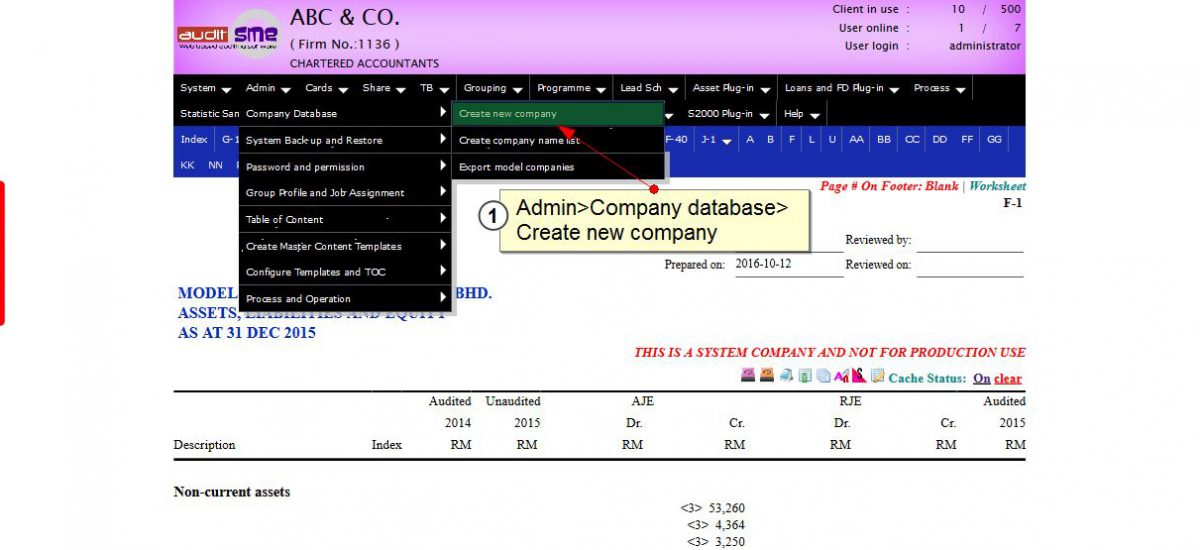Click the Audit SME logo

tap(228, 35)
